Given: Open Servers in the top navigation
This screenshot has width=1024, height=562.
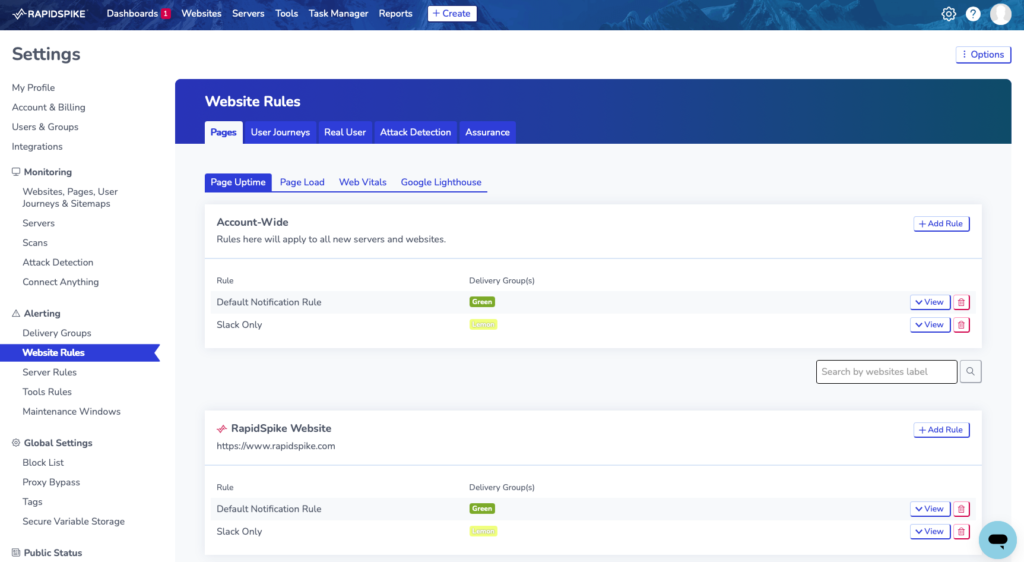Looking at the screenshot, I should (248, 14).
